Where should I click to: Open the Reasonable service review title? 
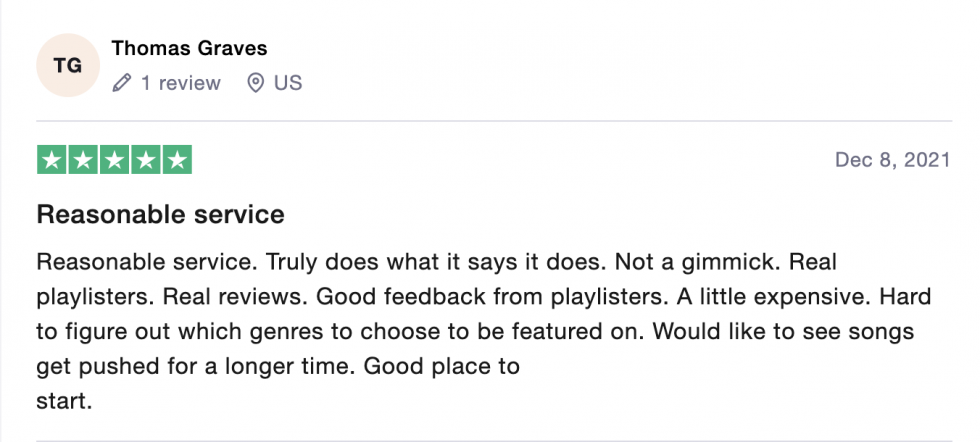(161, 214)
